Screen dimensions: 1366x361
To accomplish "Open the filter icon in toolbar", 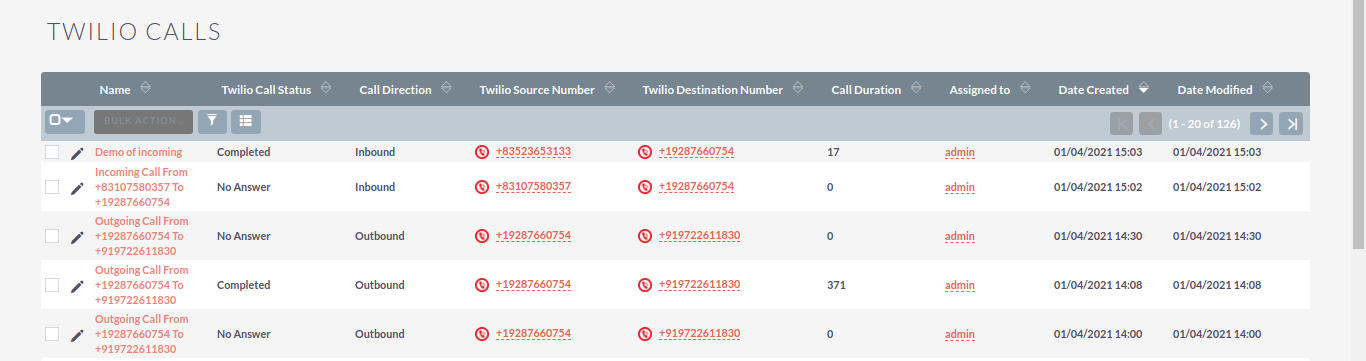I will pos(212,121).
